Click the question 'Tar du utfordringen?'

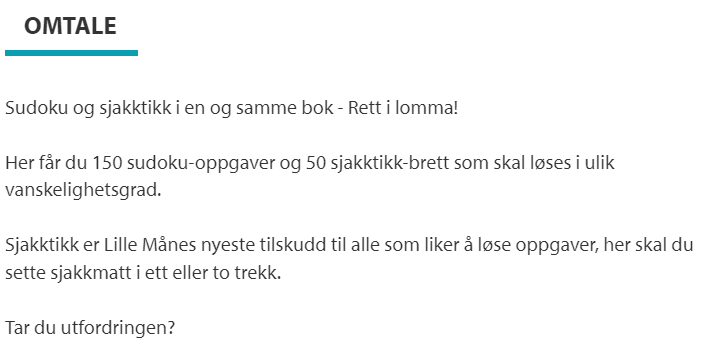(90, 328)
